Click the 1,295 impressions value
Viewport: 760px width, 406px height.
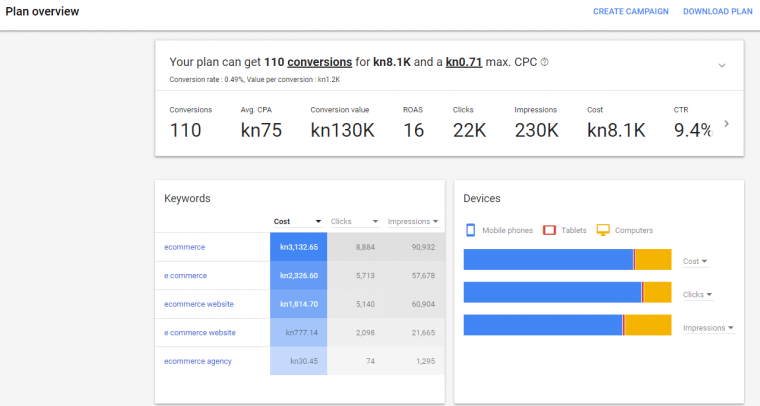(426, 361)
